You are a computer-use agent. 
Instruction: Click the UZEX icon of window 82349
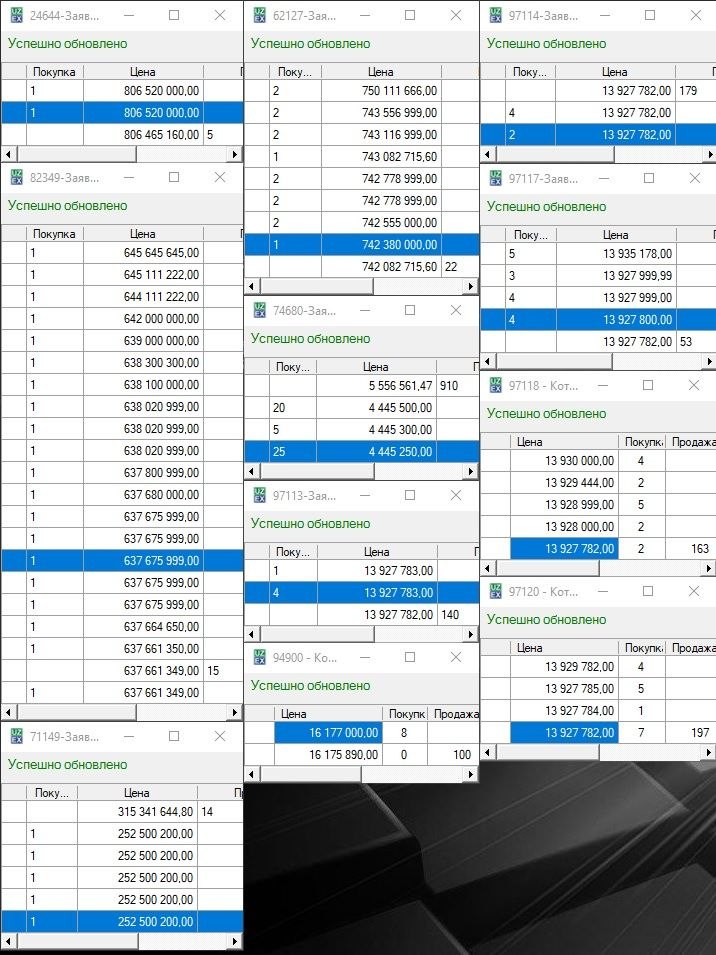point(16,178)
